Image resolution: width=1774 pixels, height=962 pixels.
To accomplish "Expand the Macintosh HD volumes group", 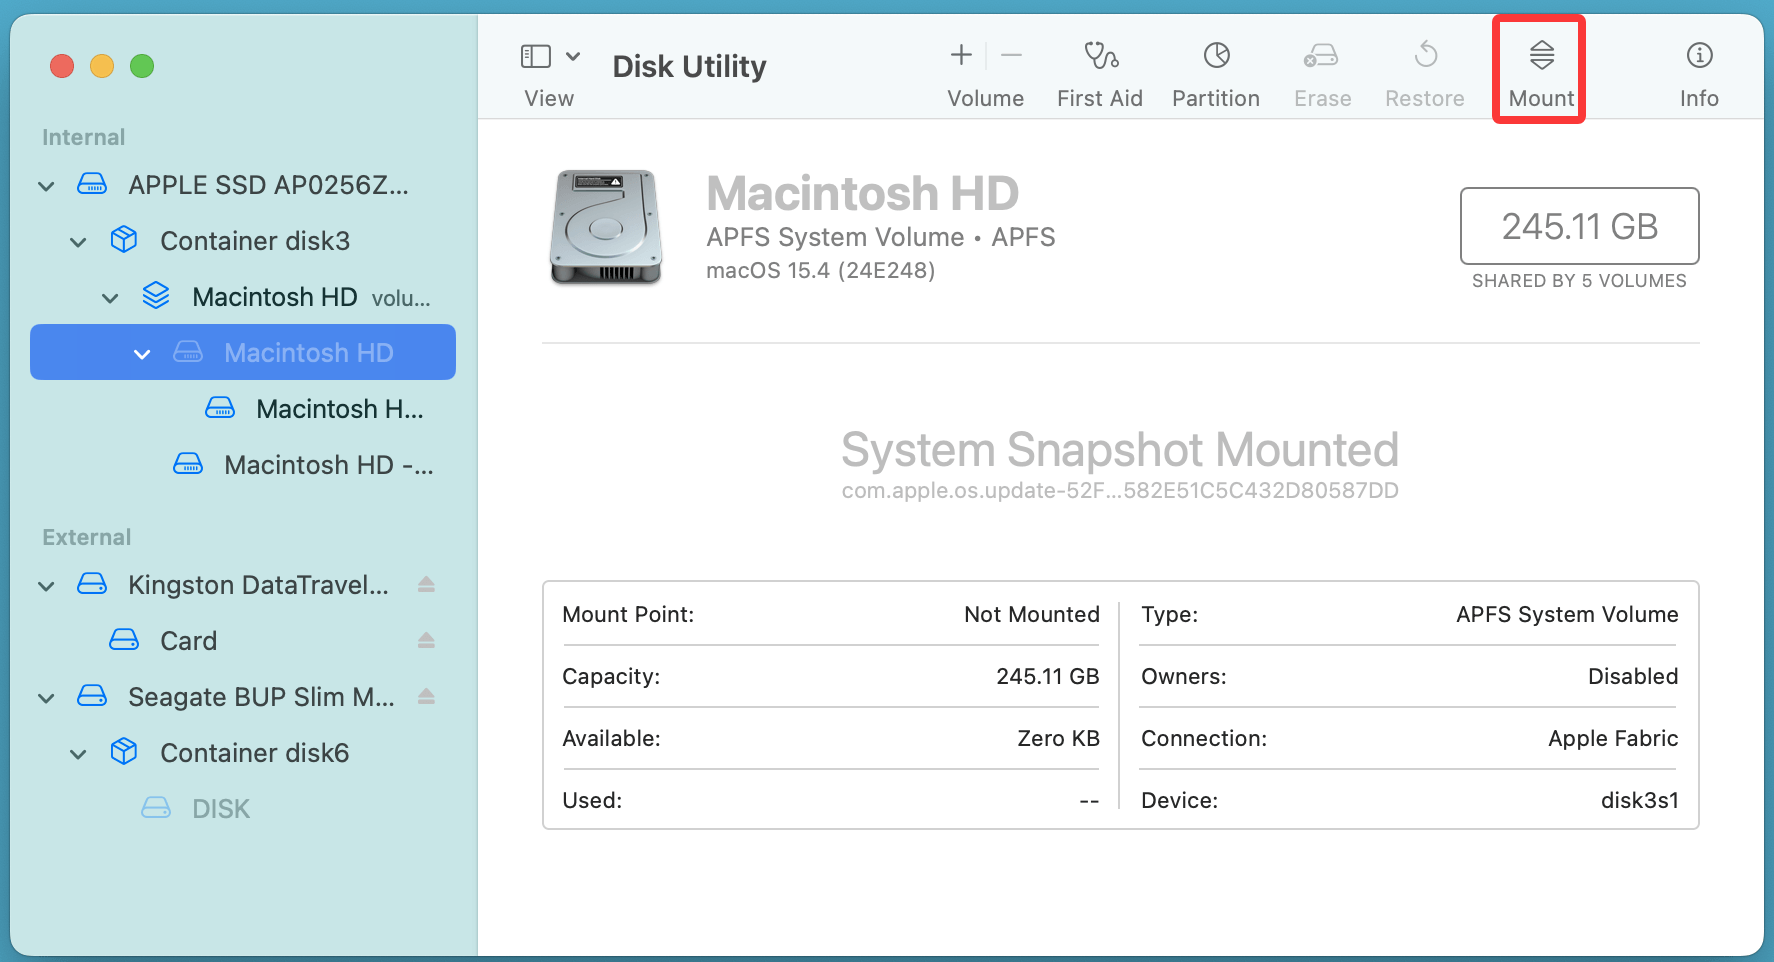I will (x=110, y=297).
